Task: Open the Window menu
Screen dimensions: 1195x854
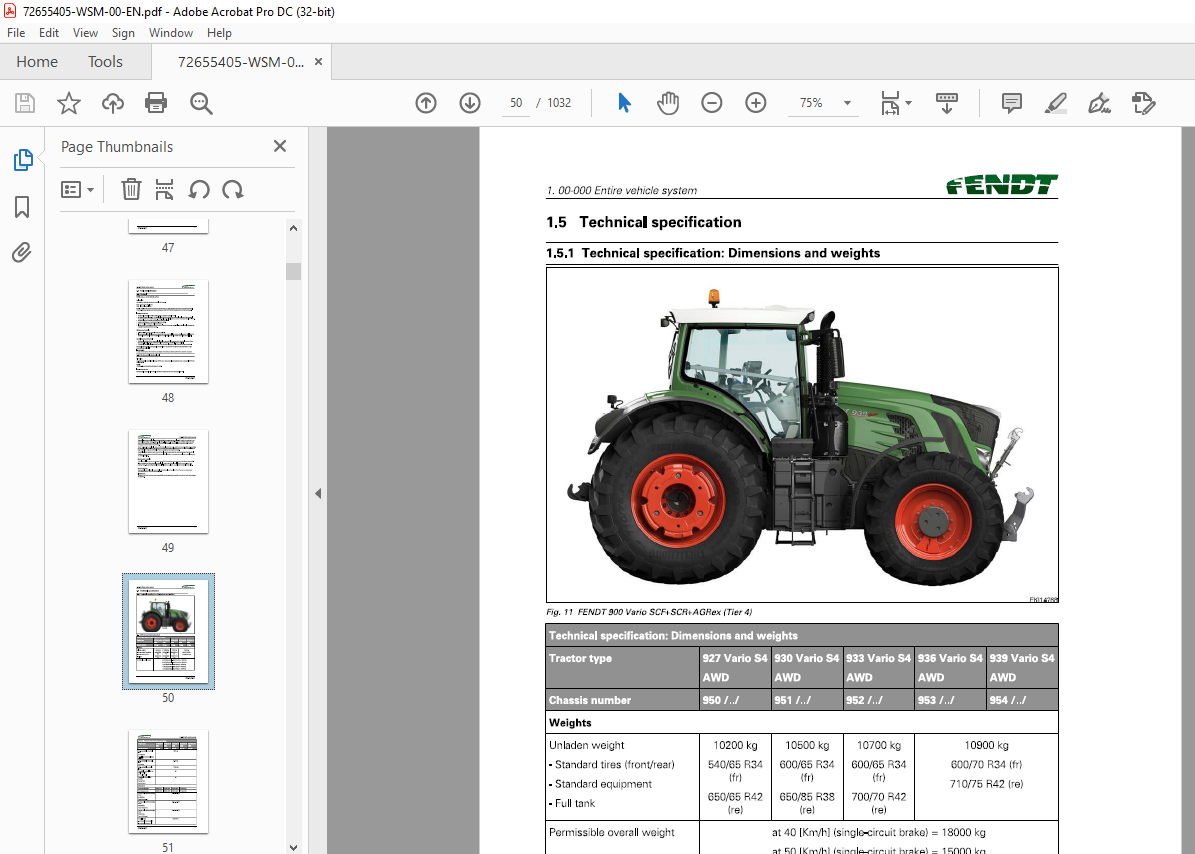Action: pos(171,33)
